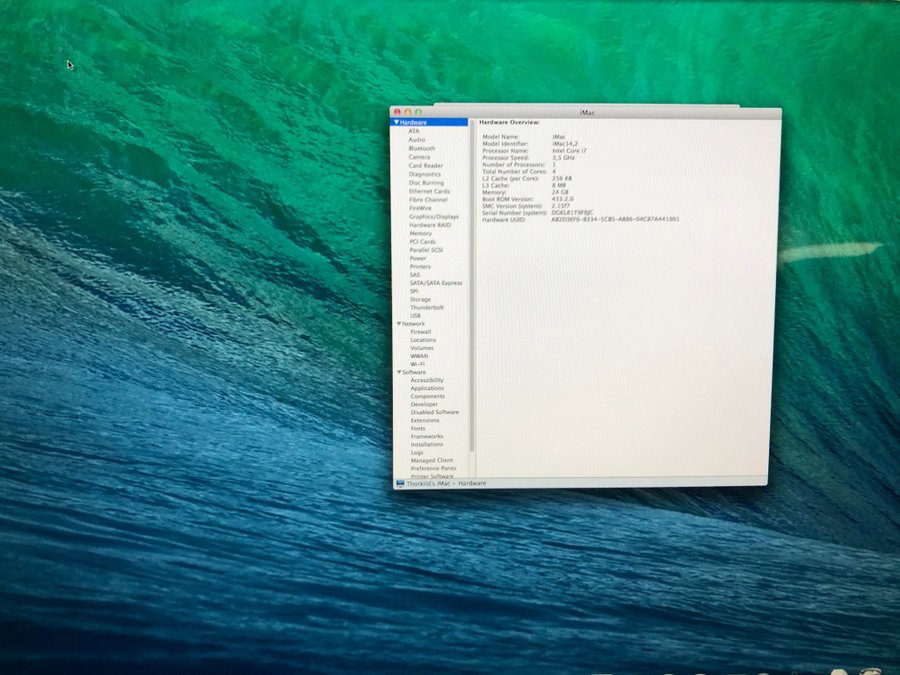Select Accessibility under Software
Screen dimensions: 900x675
pos(427,380)
